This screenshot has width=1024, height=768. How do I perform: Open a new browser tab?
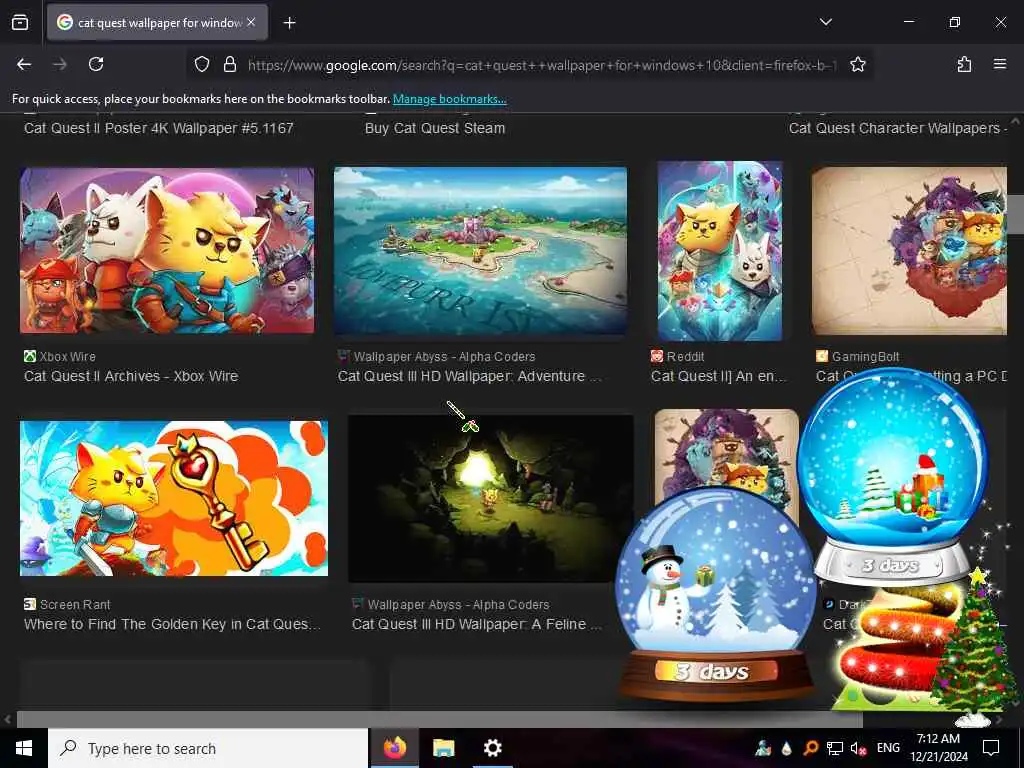(289, 23)
